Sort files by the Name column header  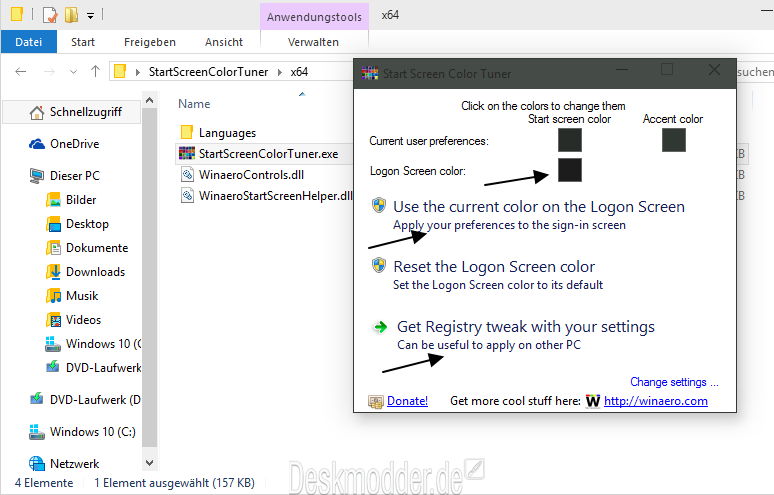[x=194, y=104]
